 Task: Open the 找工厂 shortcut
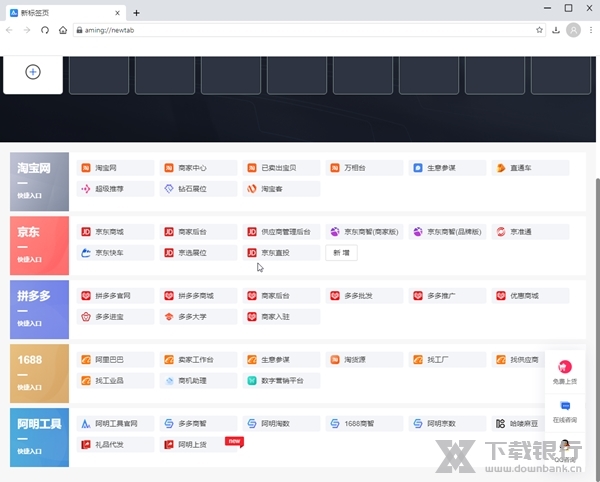[x=447, y=360]
